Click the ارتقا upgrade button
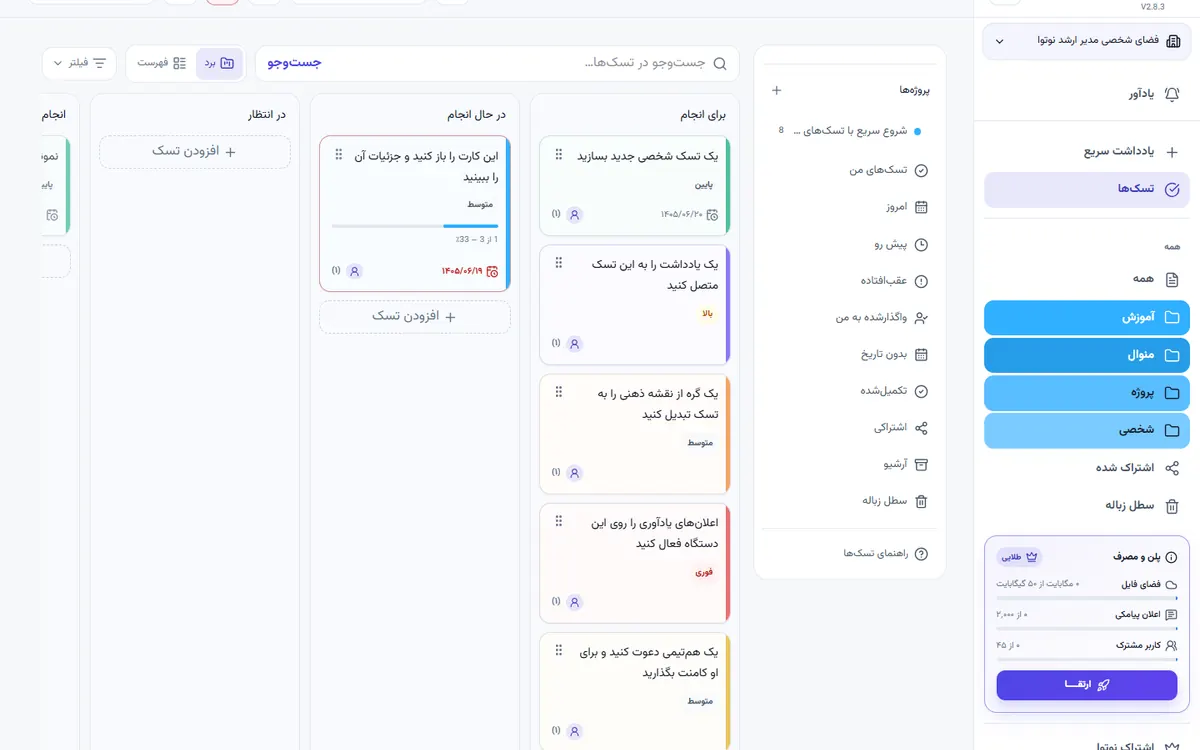 [1087, 685]
